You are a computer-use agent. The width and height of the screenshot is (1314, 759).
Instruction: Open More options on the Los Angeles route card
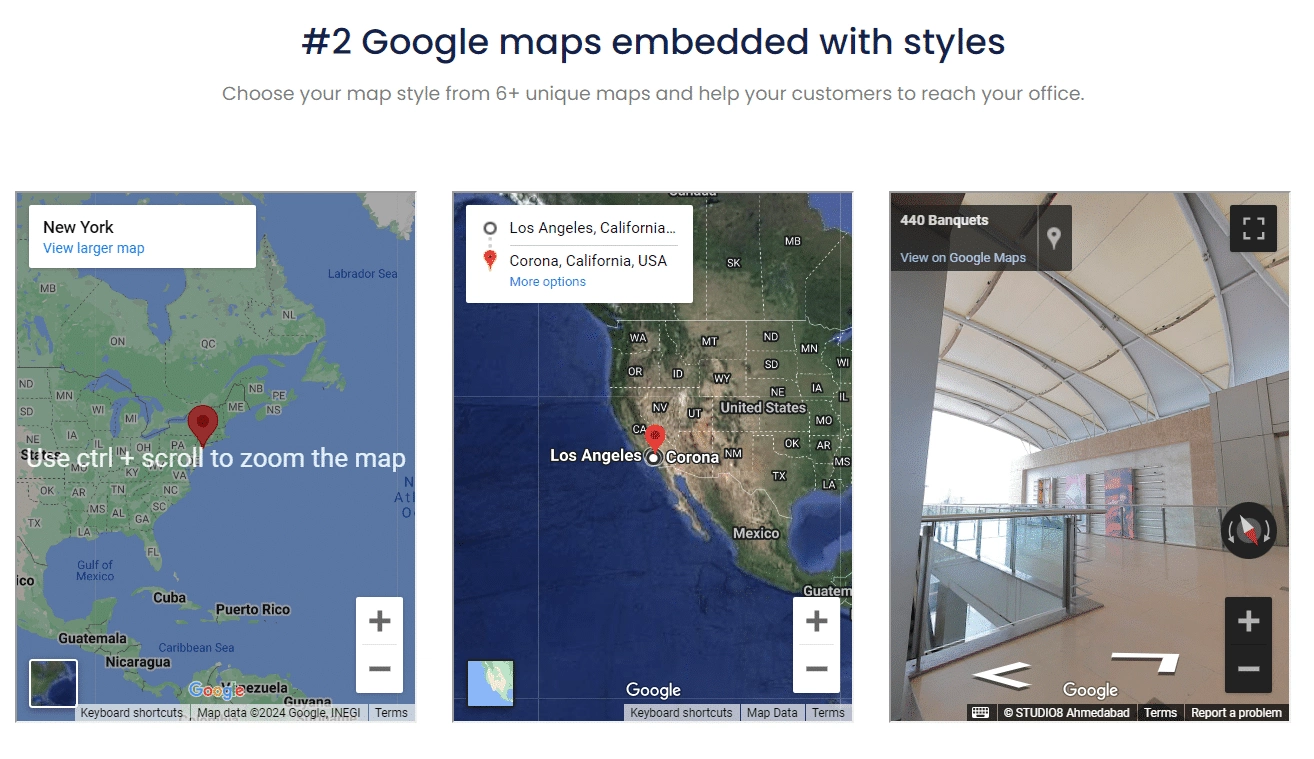547,281
